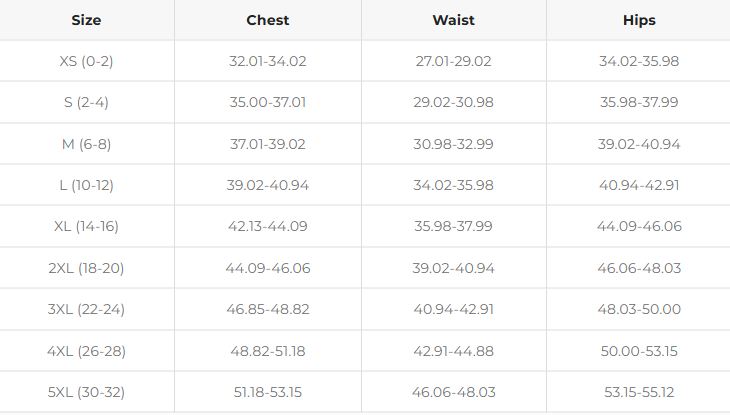This screenshot has width=730, height=415.
Task: Click the XL (14-16) size cell
Action: [86, 226]
